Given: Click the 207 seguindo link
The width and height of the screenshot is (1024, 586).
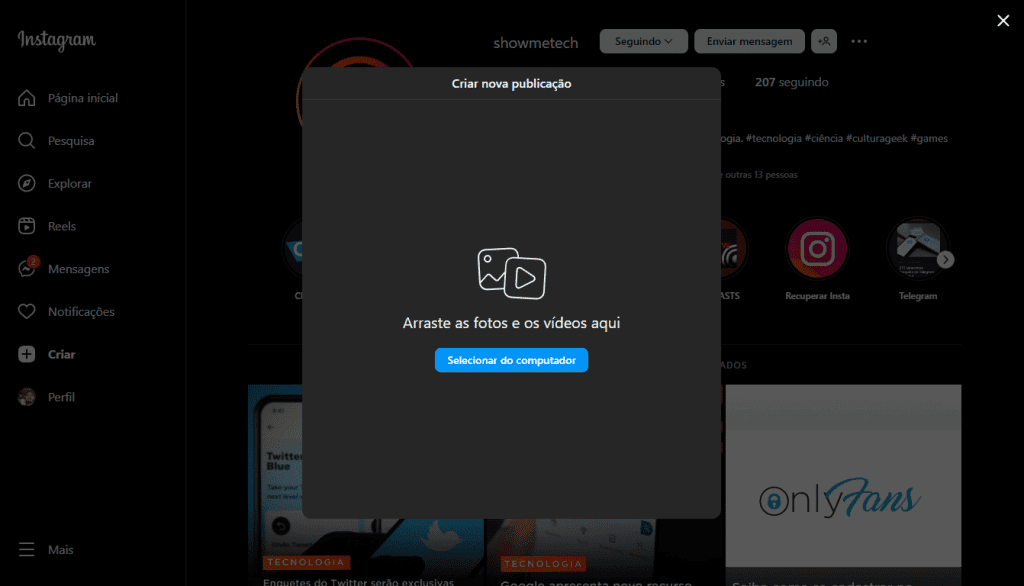Looking at the screenshot, I should (792, 82).
